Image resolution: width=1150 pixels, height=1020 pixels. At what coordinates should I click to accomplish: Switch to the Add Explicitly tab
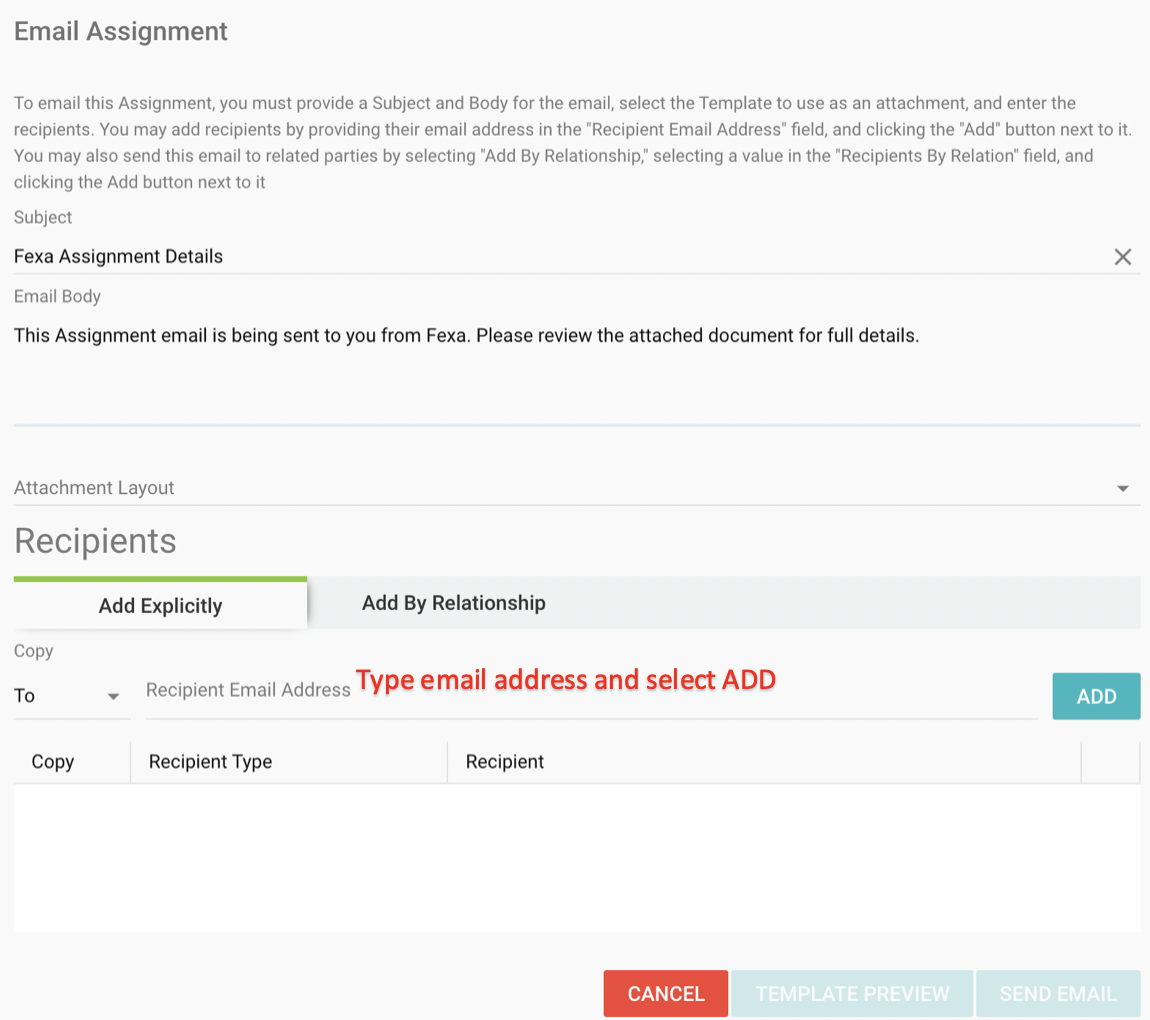tap(160, 605)
